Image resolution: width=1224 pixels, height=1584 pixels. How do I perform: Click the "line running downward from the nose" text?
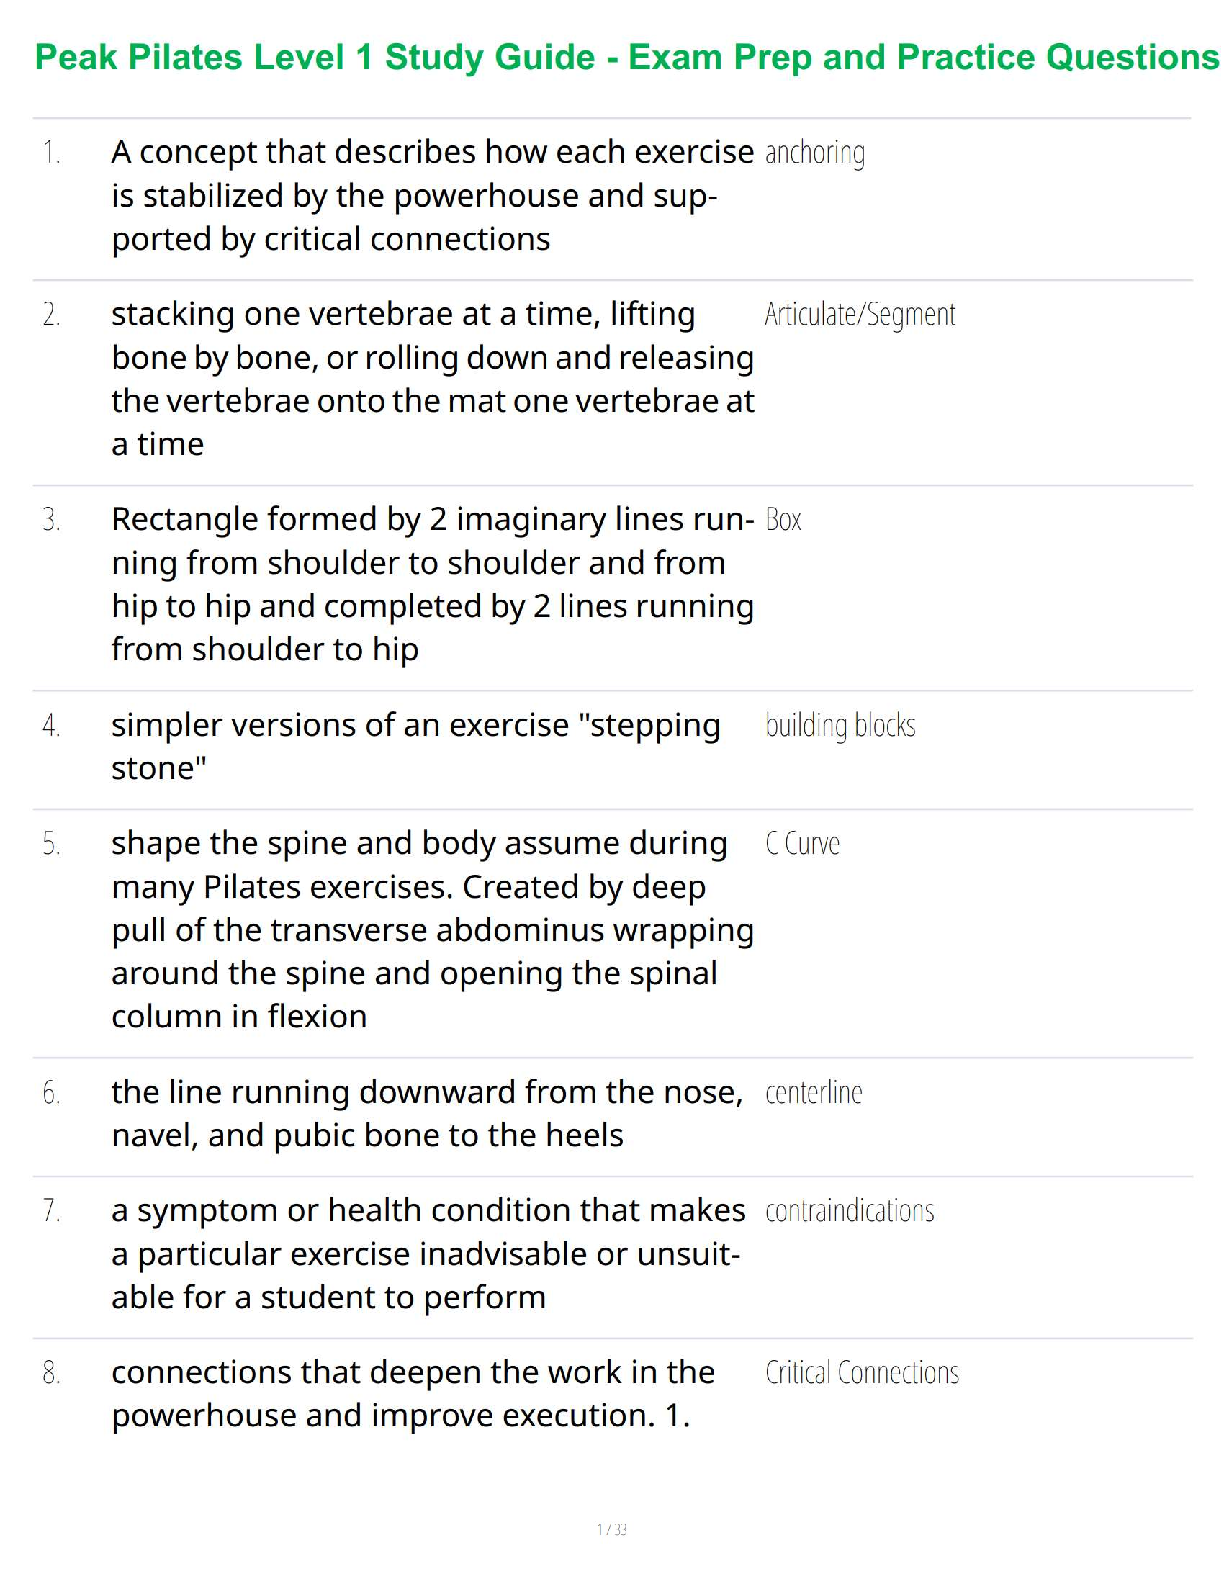tap(427, 1113)
